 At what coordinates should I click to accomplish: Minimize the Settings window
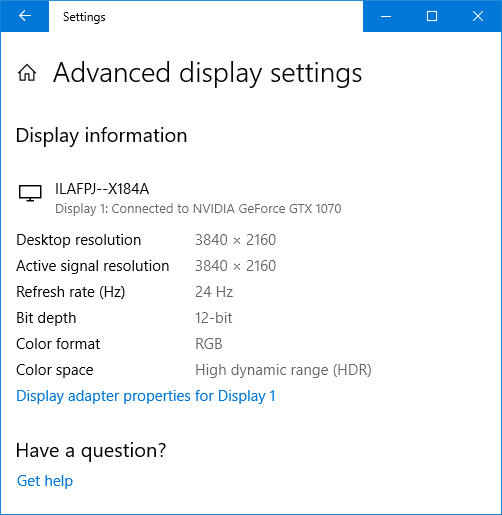coord(386,16)
